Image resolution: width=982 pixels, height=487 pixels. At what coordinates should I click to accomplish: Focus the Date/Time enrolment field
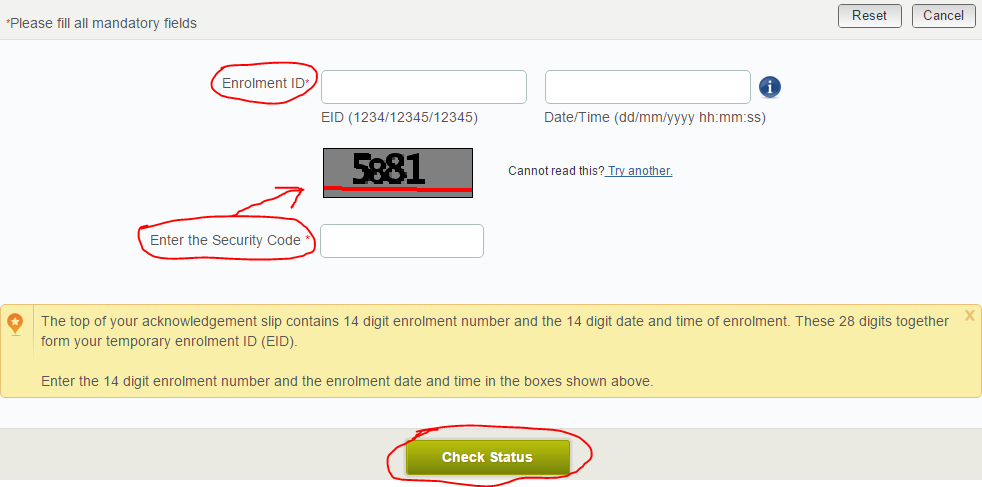[x=648, y=87]
